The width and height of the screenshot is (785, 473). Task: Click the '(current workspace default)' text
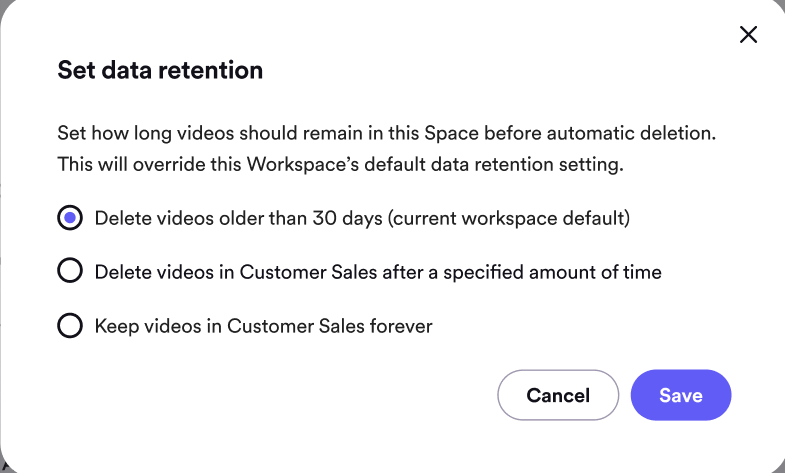(509, 218)
